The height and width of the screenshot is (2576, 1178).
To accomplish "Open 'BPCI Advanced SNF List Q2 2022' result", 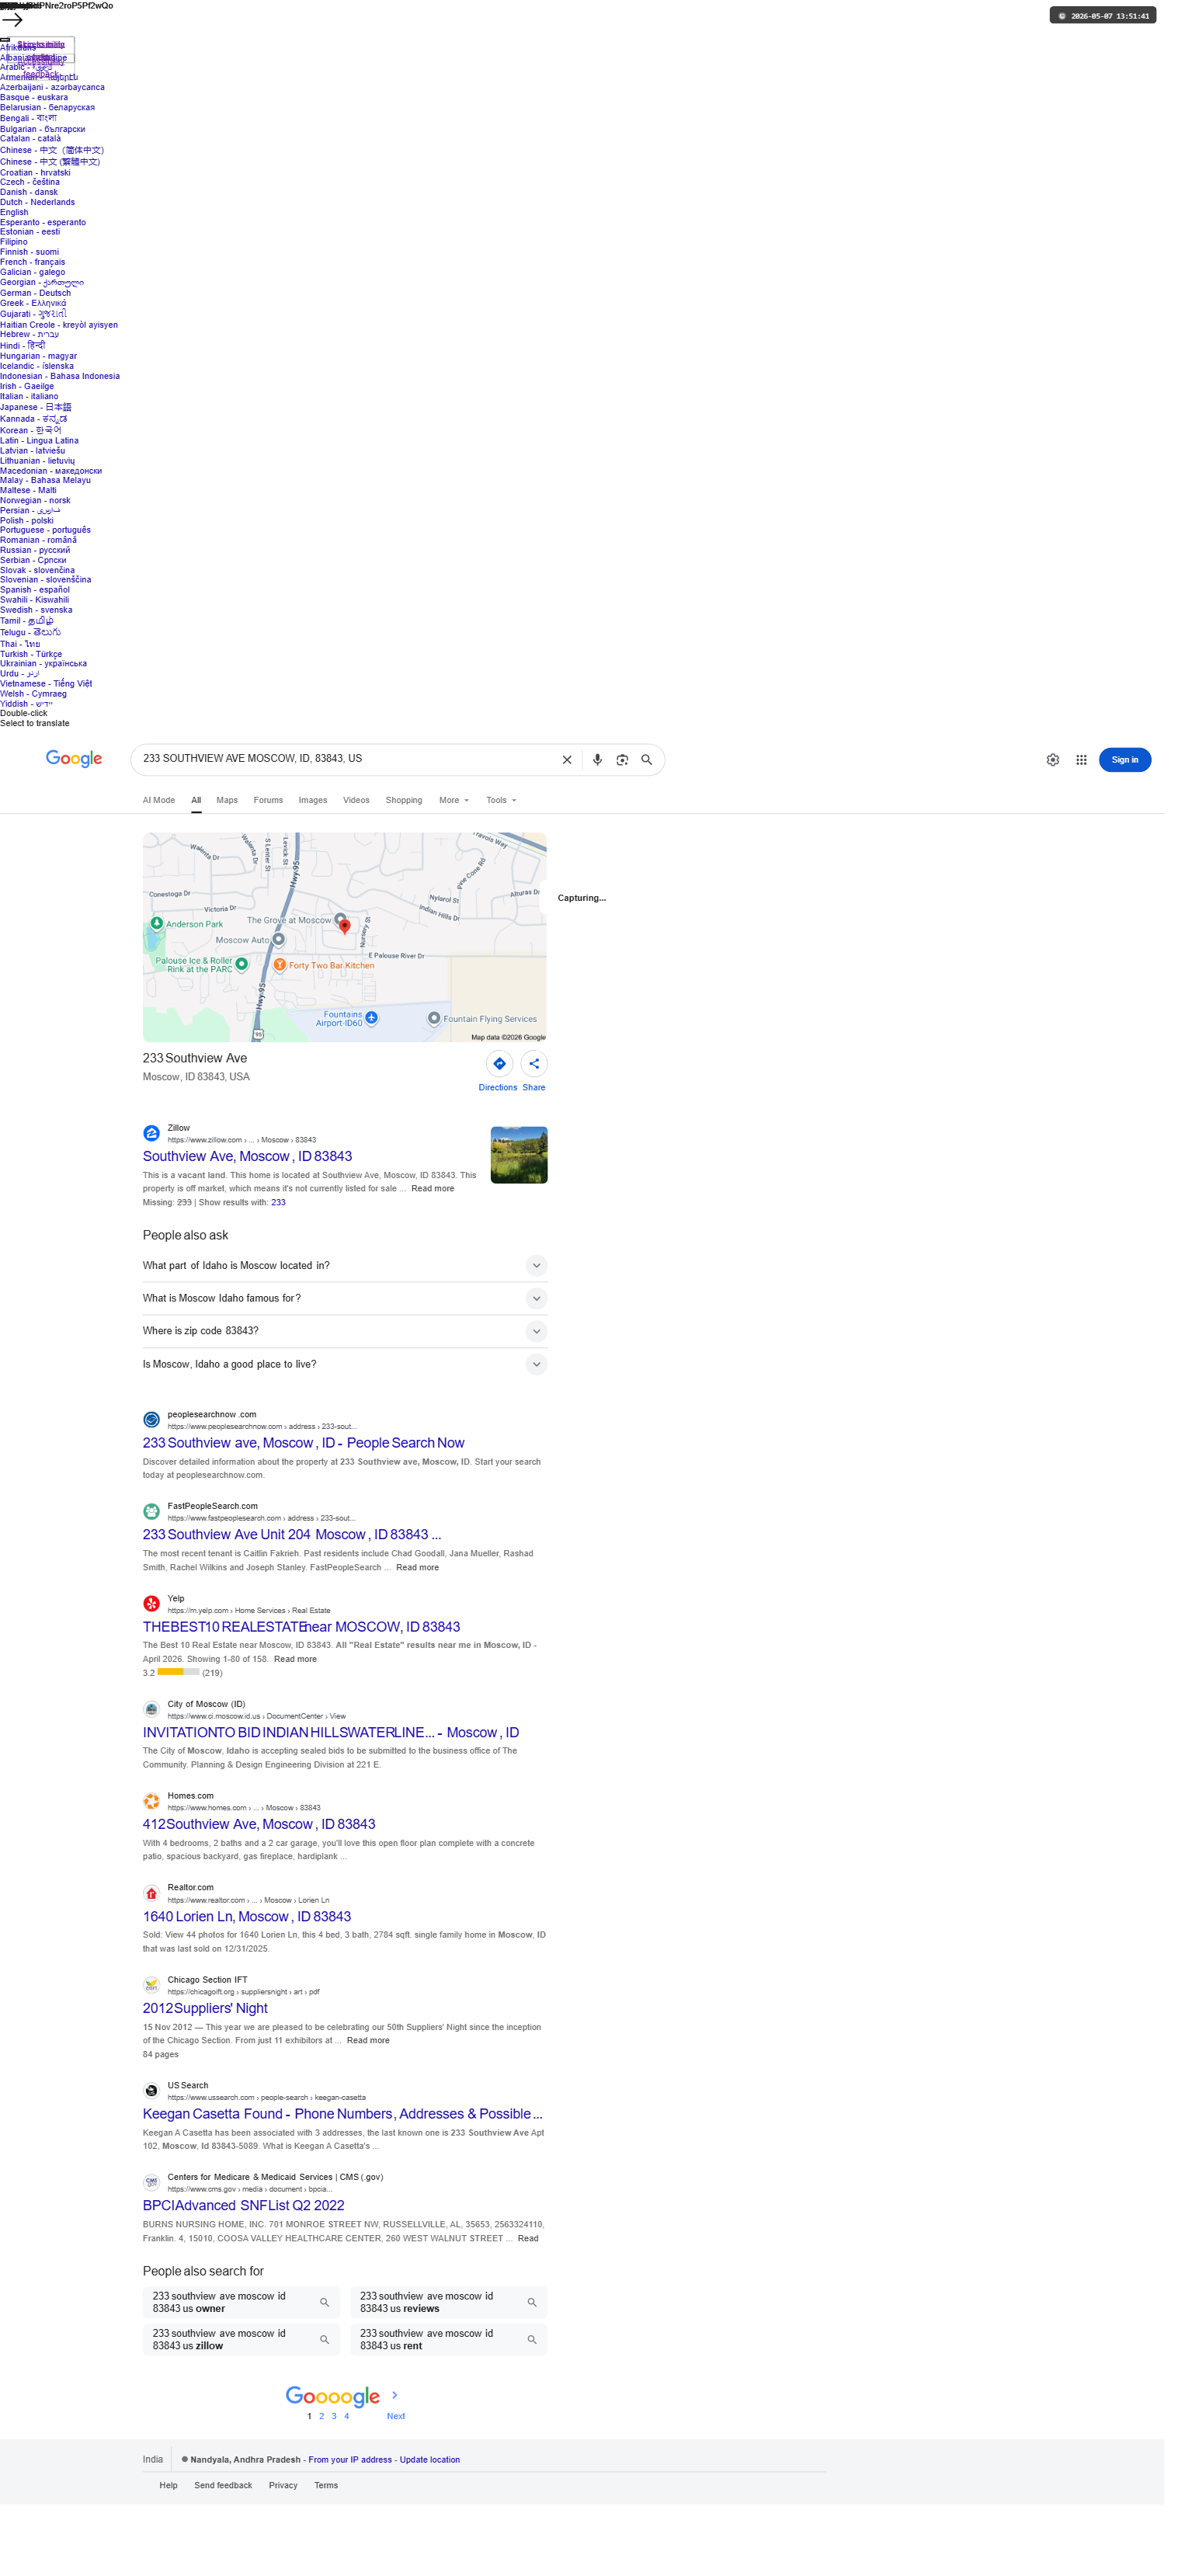I will 243,2206.
